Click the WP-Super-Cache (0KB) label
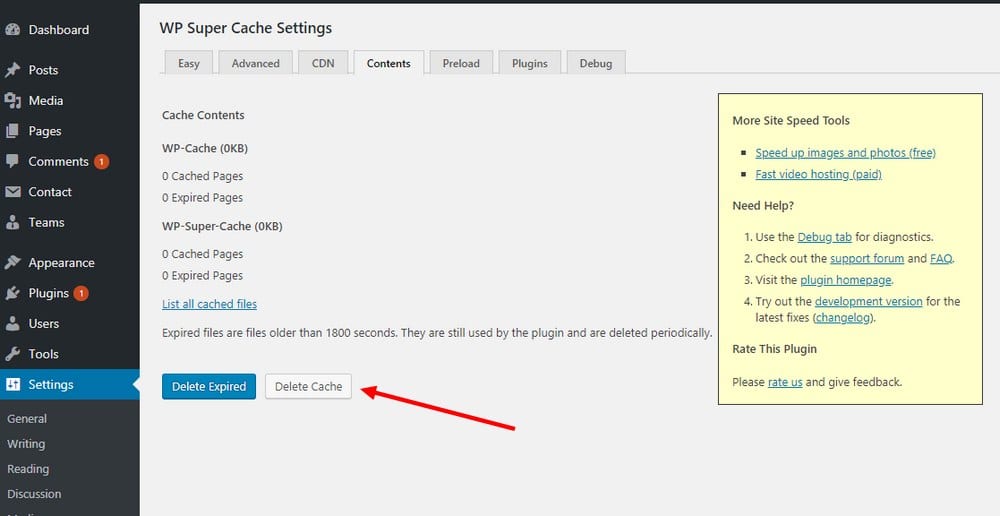This screenshot has width=1000, height=516. click(222, 226)
